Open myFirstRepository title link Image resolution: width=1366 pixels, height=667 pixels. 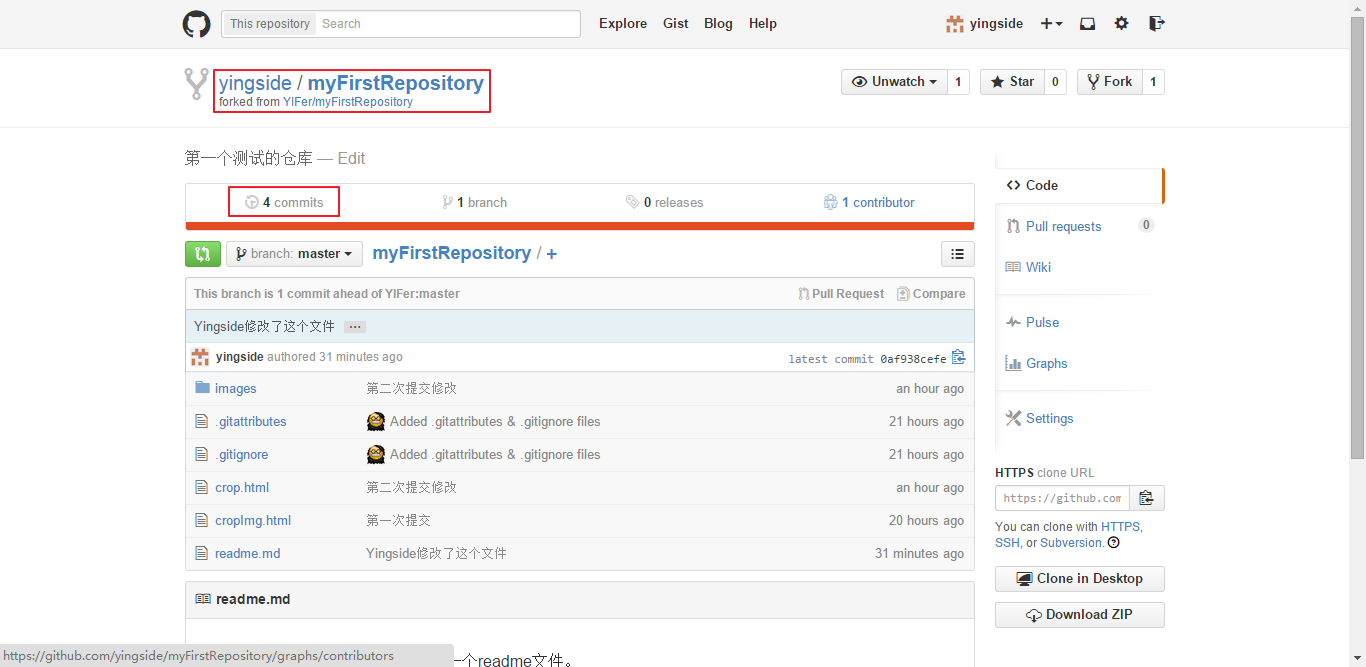coord(396,83)
